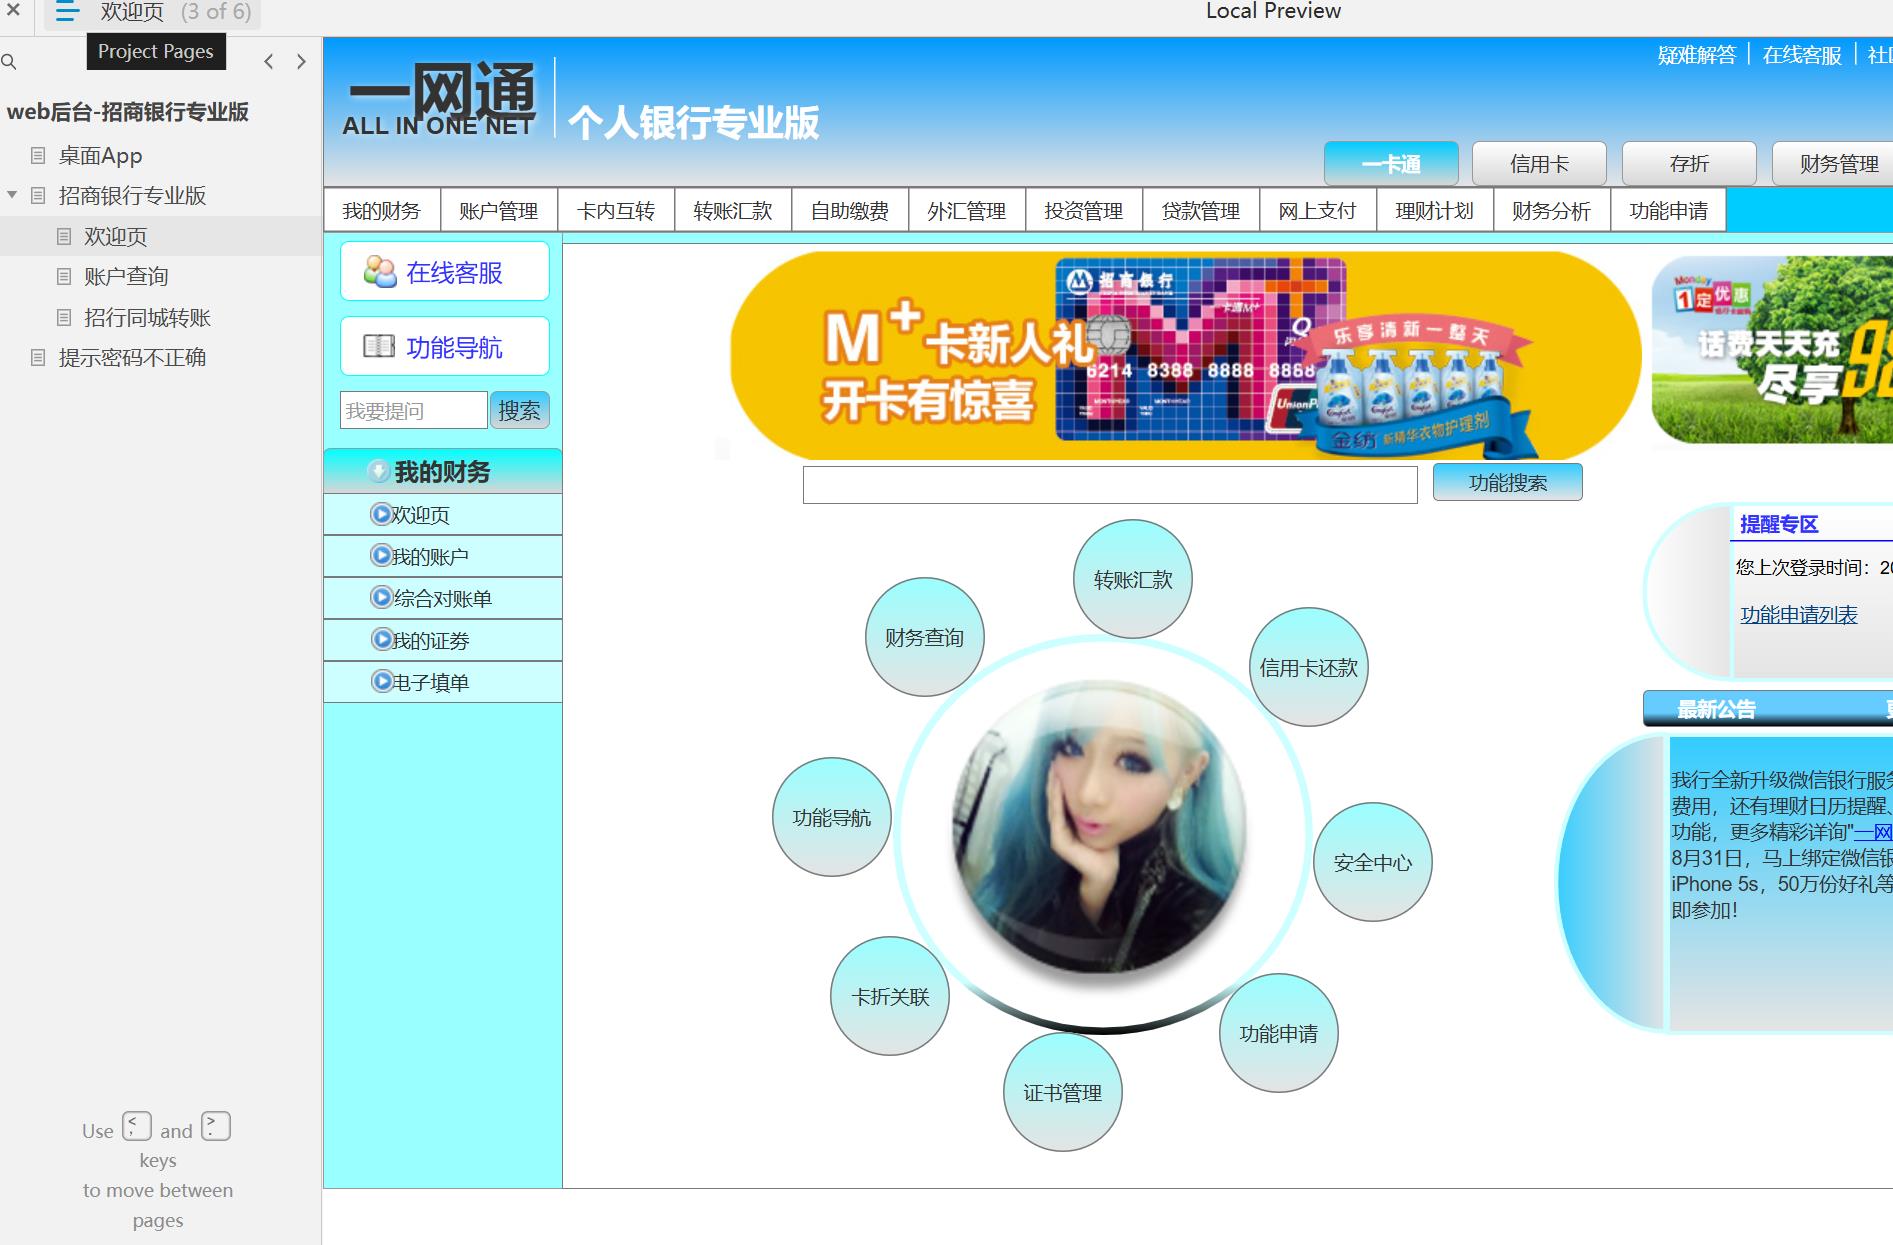Click the page icon beside 提示密码不正确
Viewport: 1893px width, 1245px height.
coord(38,357)
